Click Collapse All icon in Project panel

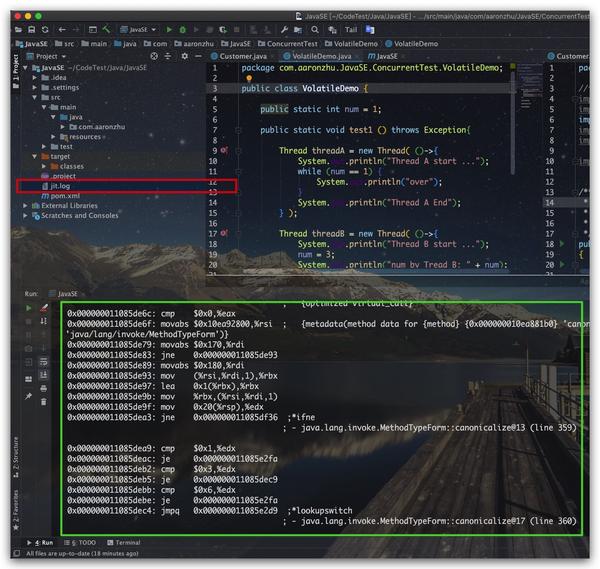(x=168, y=56)
